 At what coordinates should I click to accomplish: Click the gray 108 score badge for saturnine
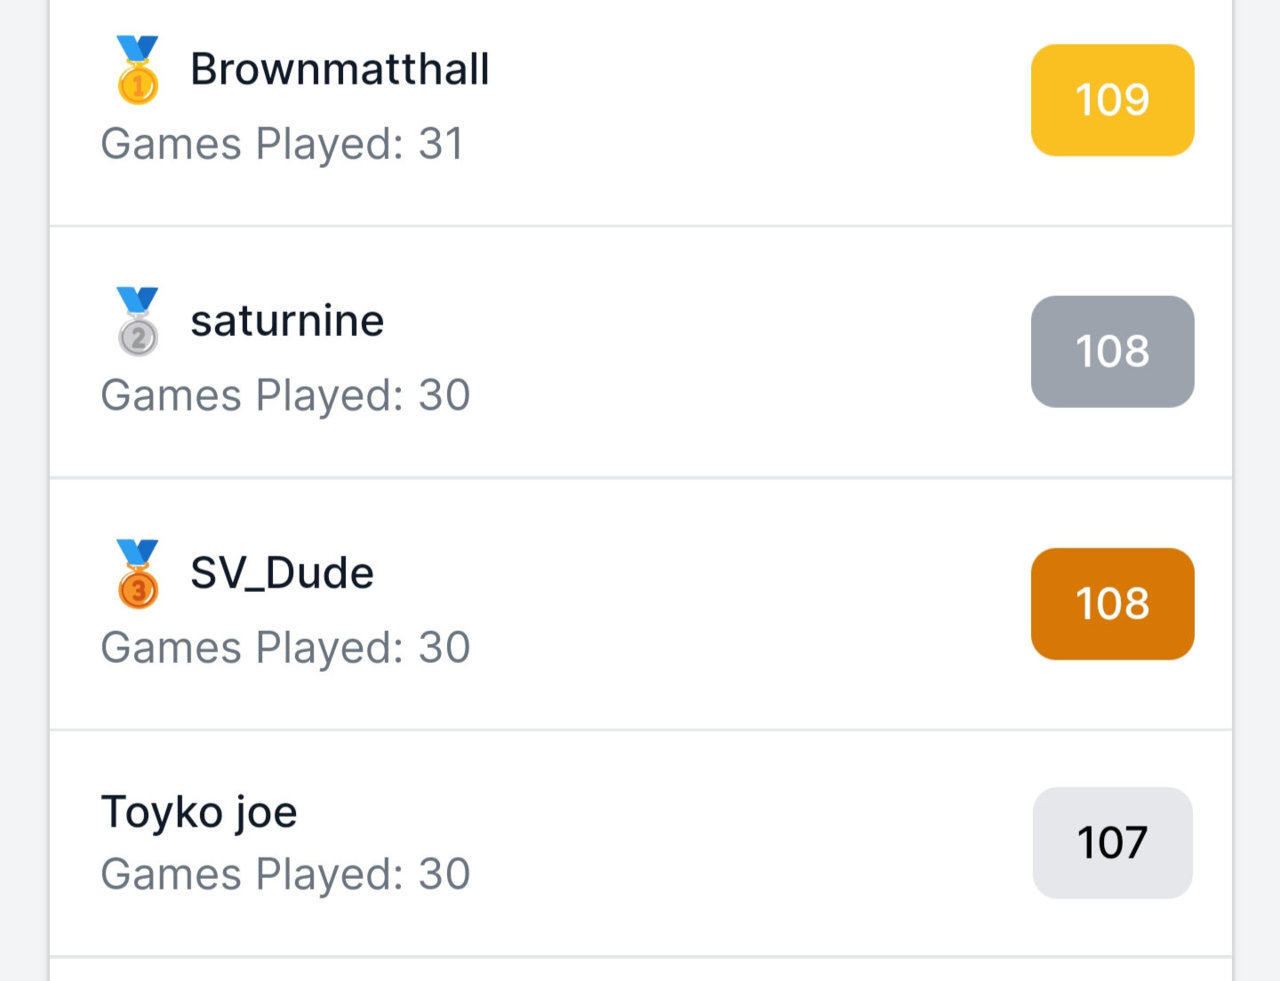pos(1112,351)
